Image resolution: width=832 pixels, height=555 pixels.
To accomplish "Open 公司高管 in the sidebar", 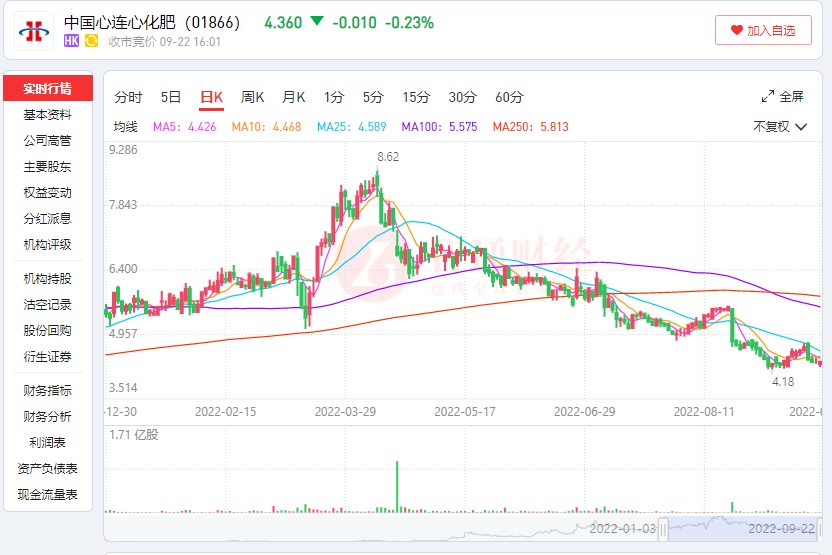I will [48, 141].
